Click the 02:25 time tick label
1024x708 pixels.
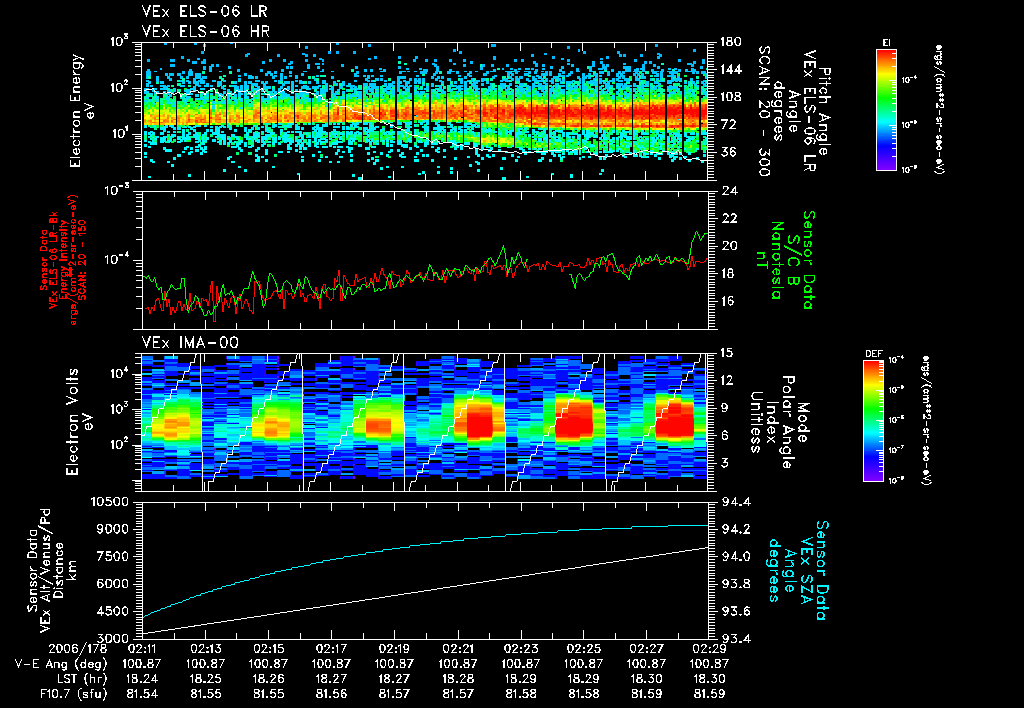click(x=584, y=649)
